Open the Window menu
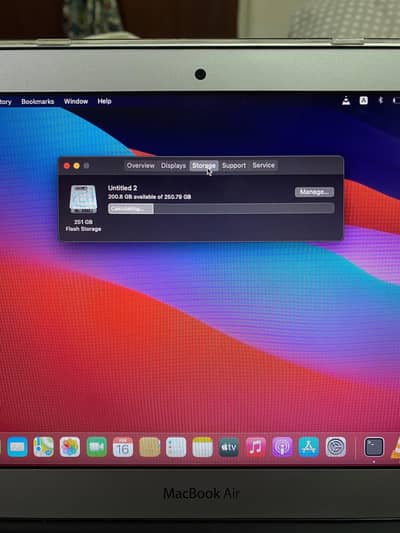Image resolution: width=400 pixels, height=533 pixels. [76, 101]
